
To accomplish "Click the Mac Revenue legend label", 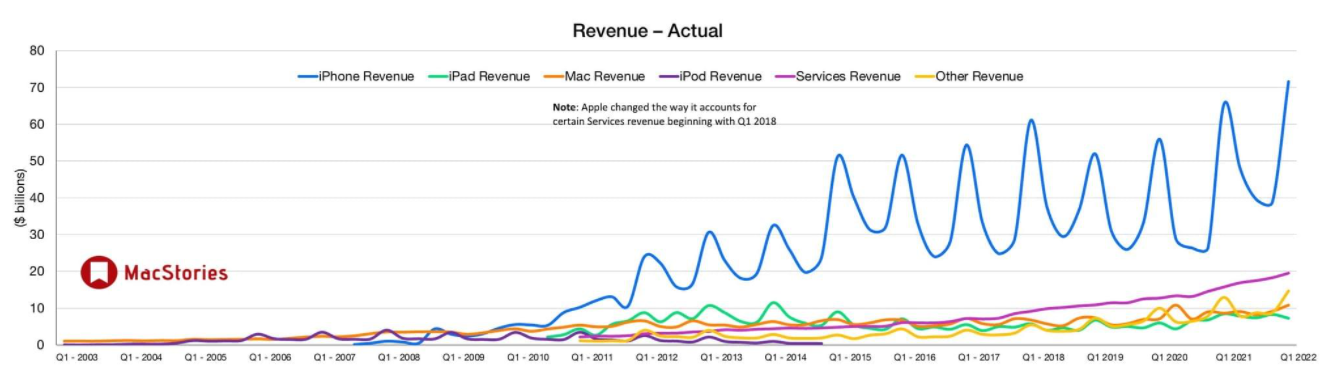I will pyautogui.click(x=605, y=76).
